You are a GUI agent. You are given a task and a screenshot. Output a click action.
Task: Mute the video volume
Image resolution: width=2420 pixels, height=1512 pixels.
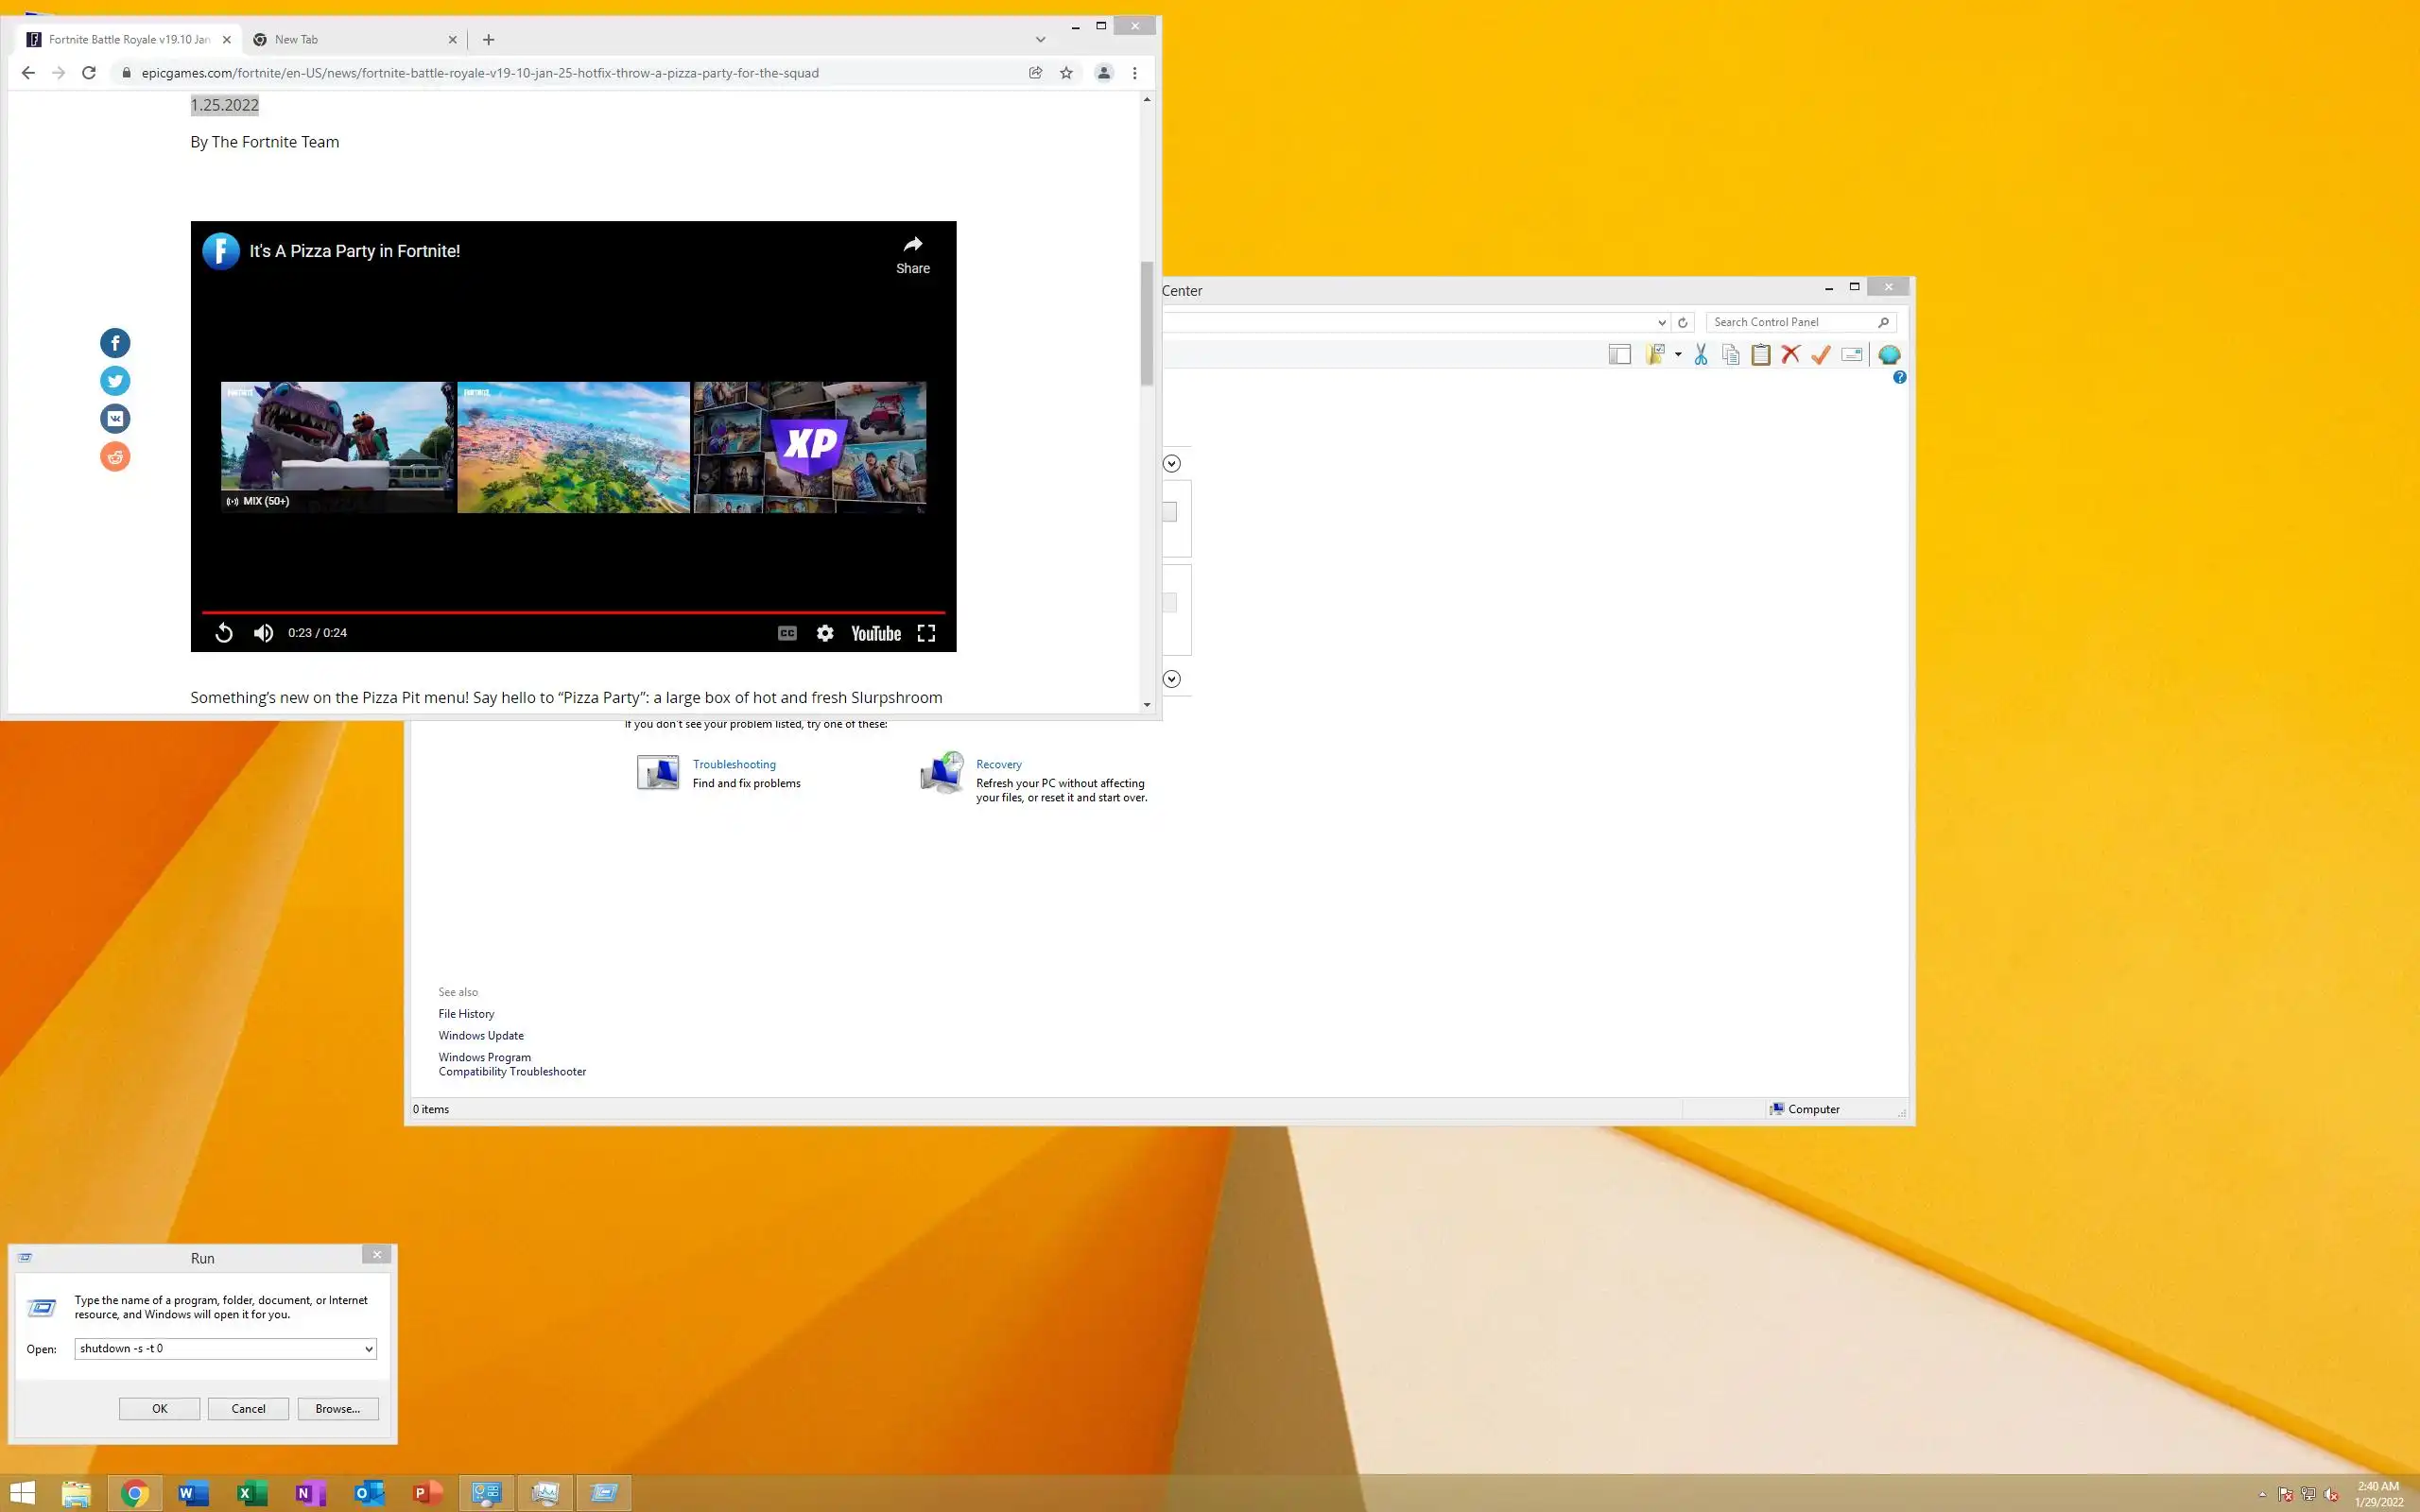point(263,633)
